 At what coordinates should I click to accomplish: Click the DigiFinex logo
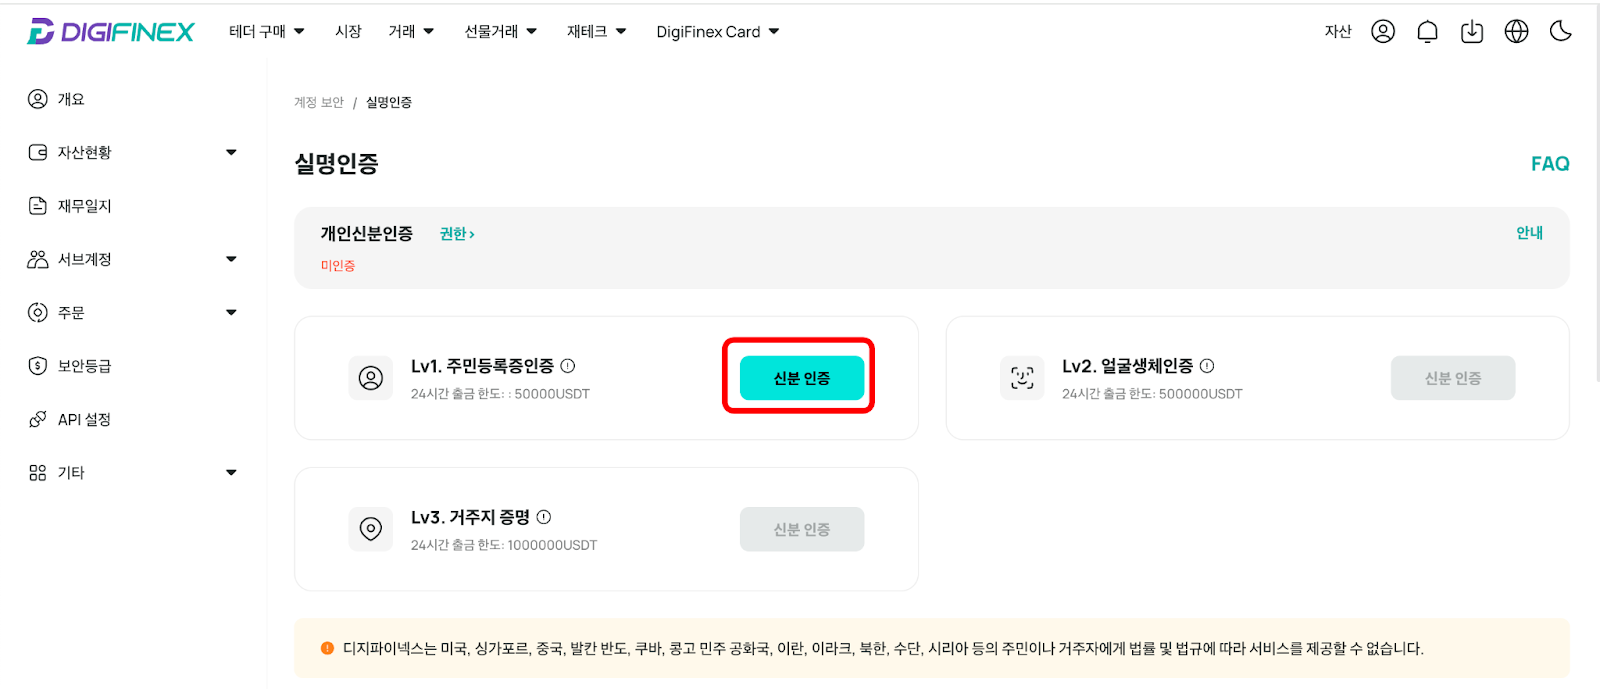pos(110,32)
